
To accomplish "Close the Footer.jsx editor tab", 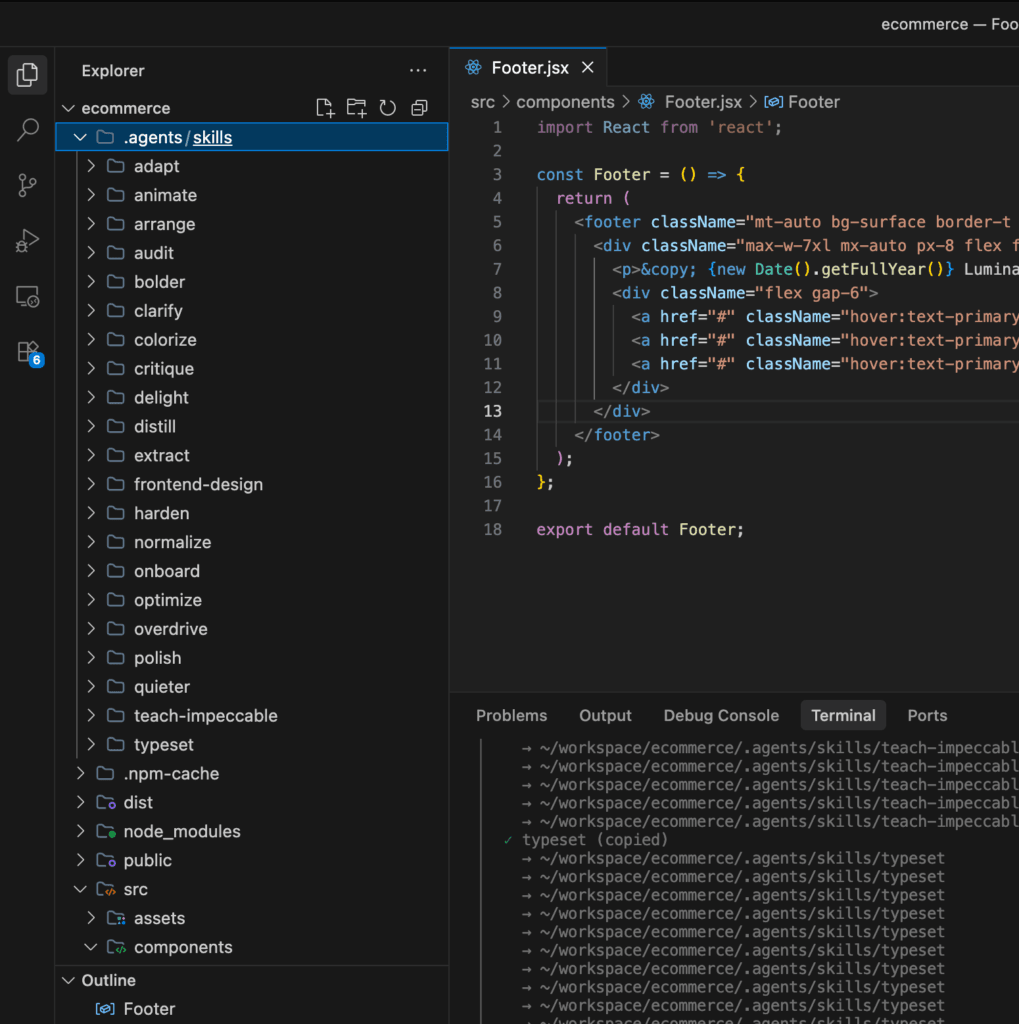I will (x=588, y=67).
